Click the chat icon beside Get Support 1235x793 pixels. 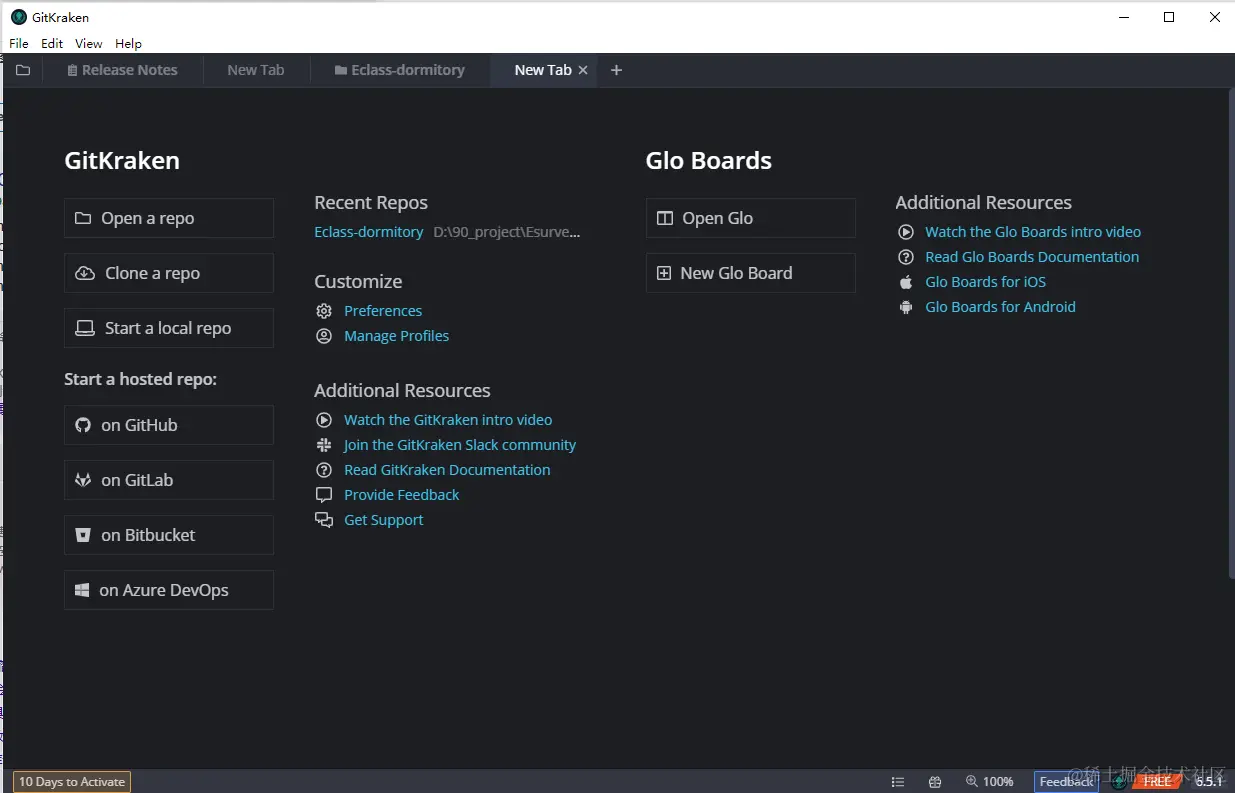324,520
